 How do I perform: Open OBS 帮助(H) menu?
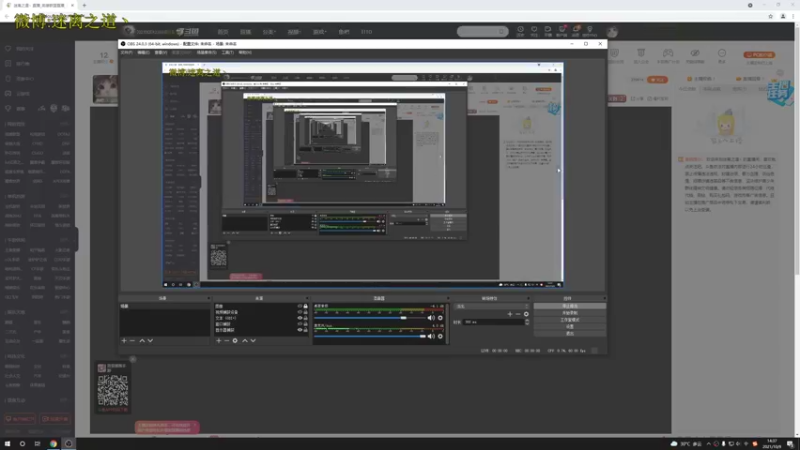[245, 53]
